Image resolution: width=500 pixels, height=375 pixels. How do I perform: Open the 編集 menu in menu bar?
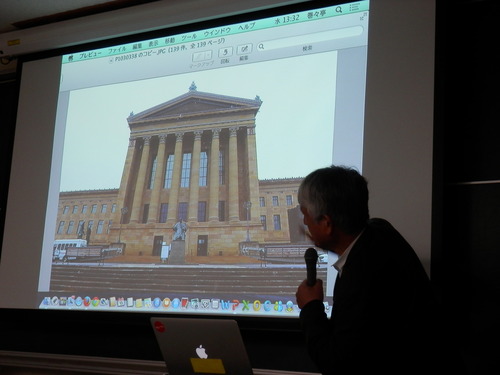pyautogui.click(x=137, y=46)
